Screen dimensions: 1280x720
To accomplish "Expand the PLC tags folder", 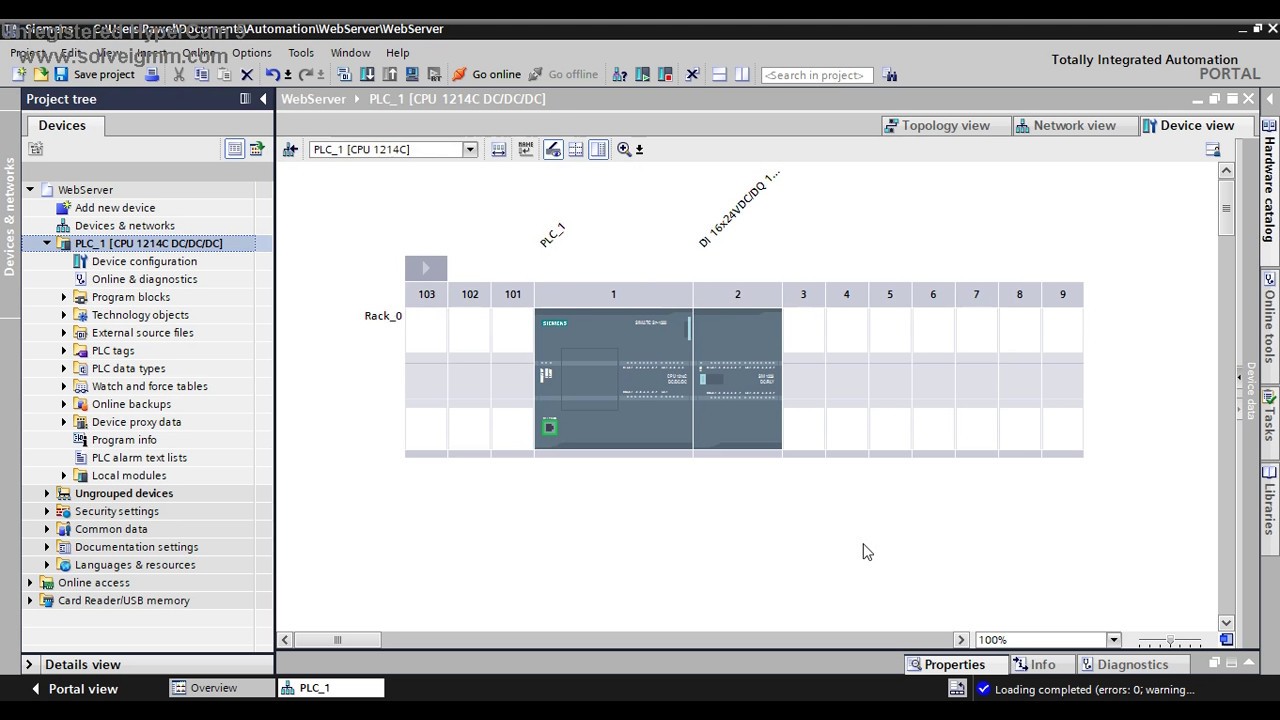I will tap(64, 351).
